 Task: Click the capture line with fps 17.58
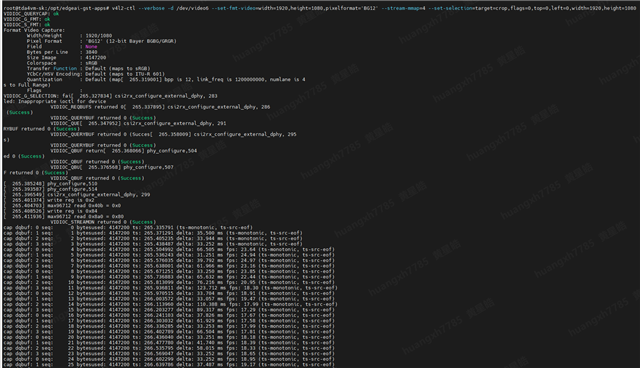coord(169,321)
